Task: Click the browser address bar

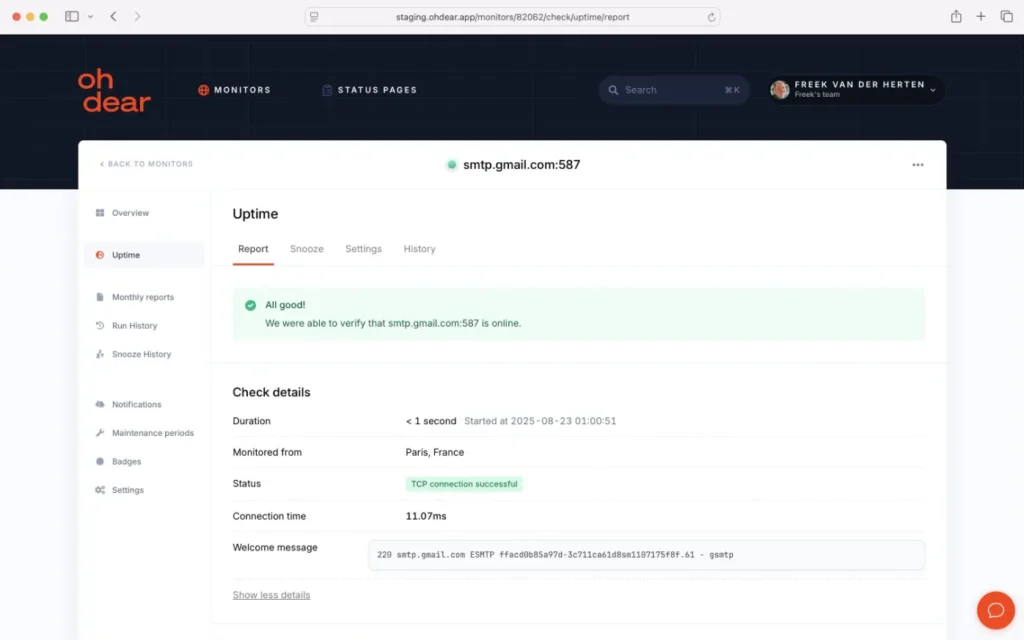Action: tap(512, 17)
